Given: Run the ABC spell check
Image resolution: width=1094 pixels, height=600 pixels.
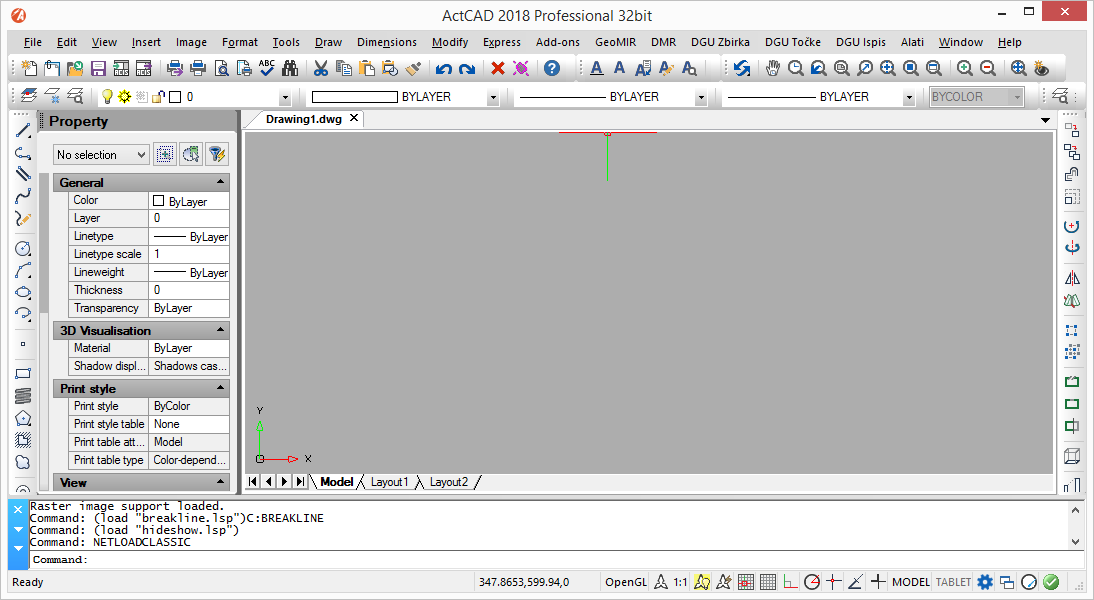Looking at the screenshot, I should (267, 68).
